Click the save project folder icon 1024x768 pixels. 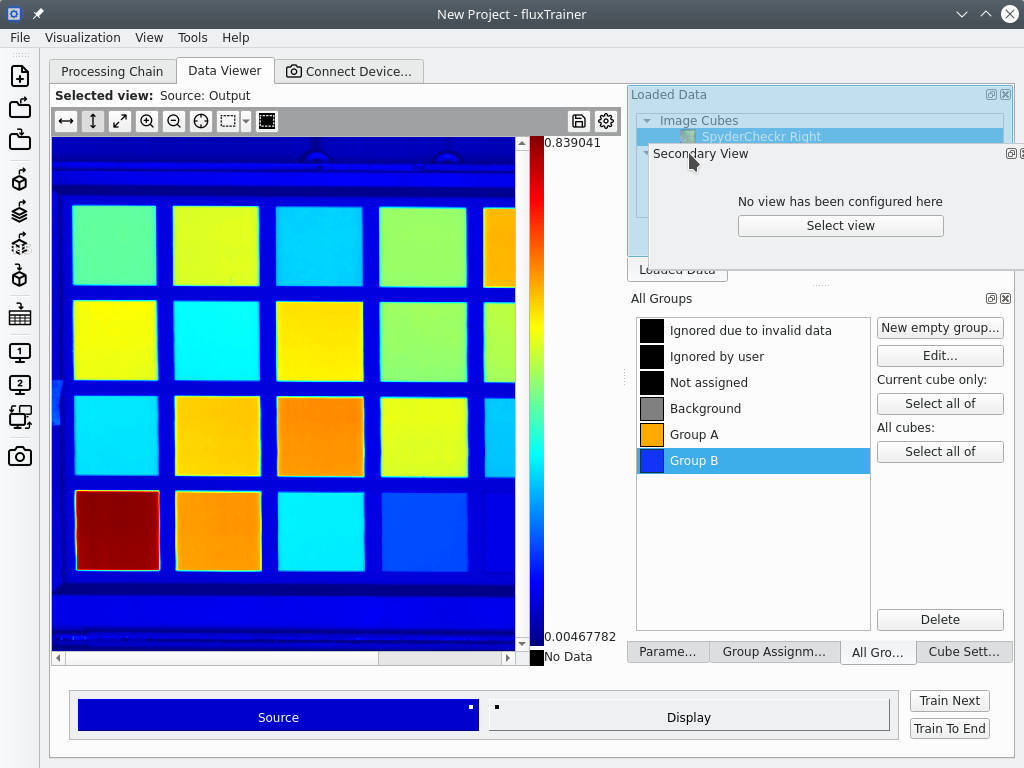point(20,140)
